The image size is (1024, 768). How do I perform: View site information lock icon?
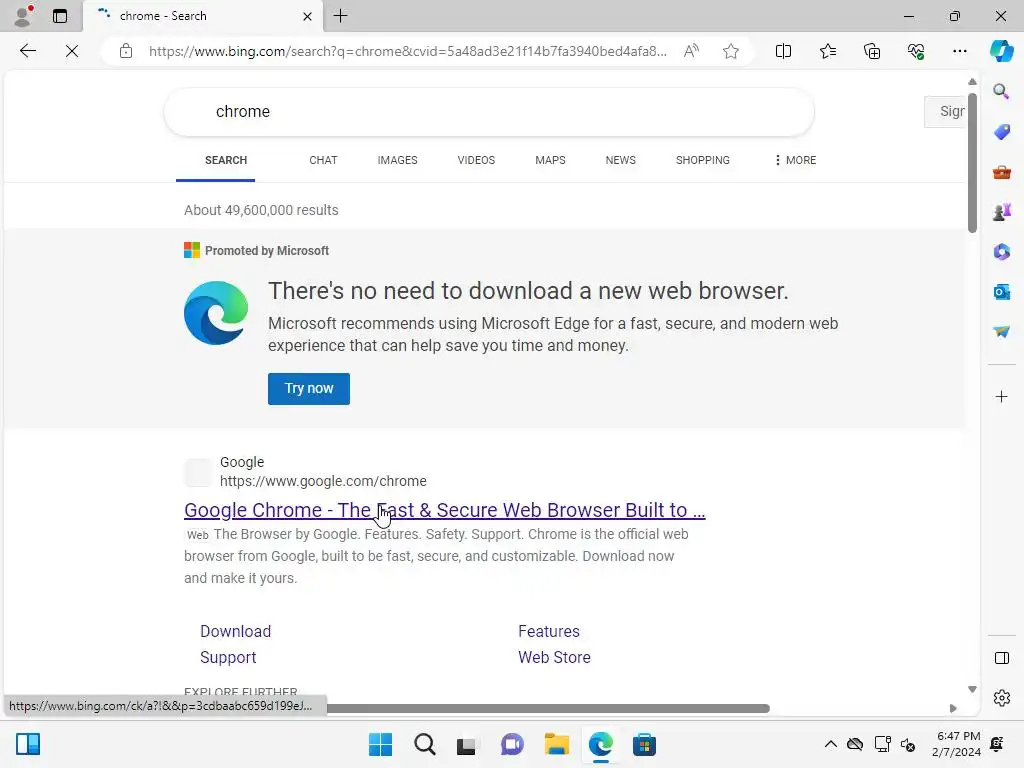coord(126,51)
